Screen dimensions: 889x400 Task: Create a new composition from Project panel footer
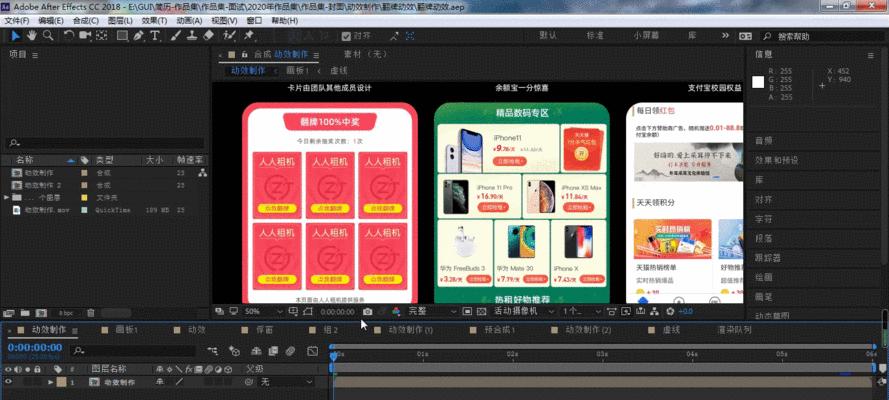pyautogui.click(x=41, y=313)
